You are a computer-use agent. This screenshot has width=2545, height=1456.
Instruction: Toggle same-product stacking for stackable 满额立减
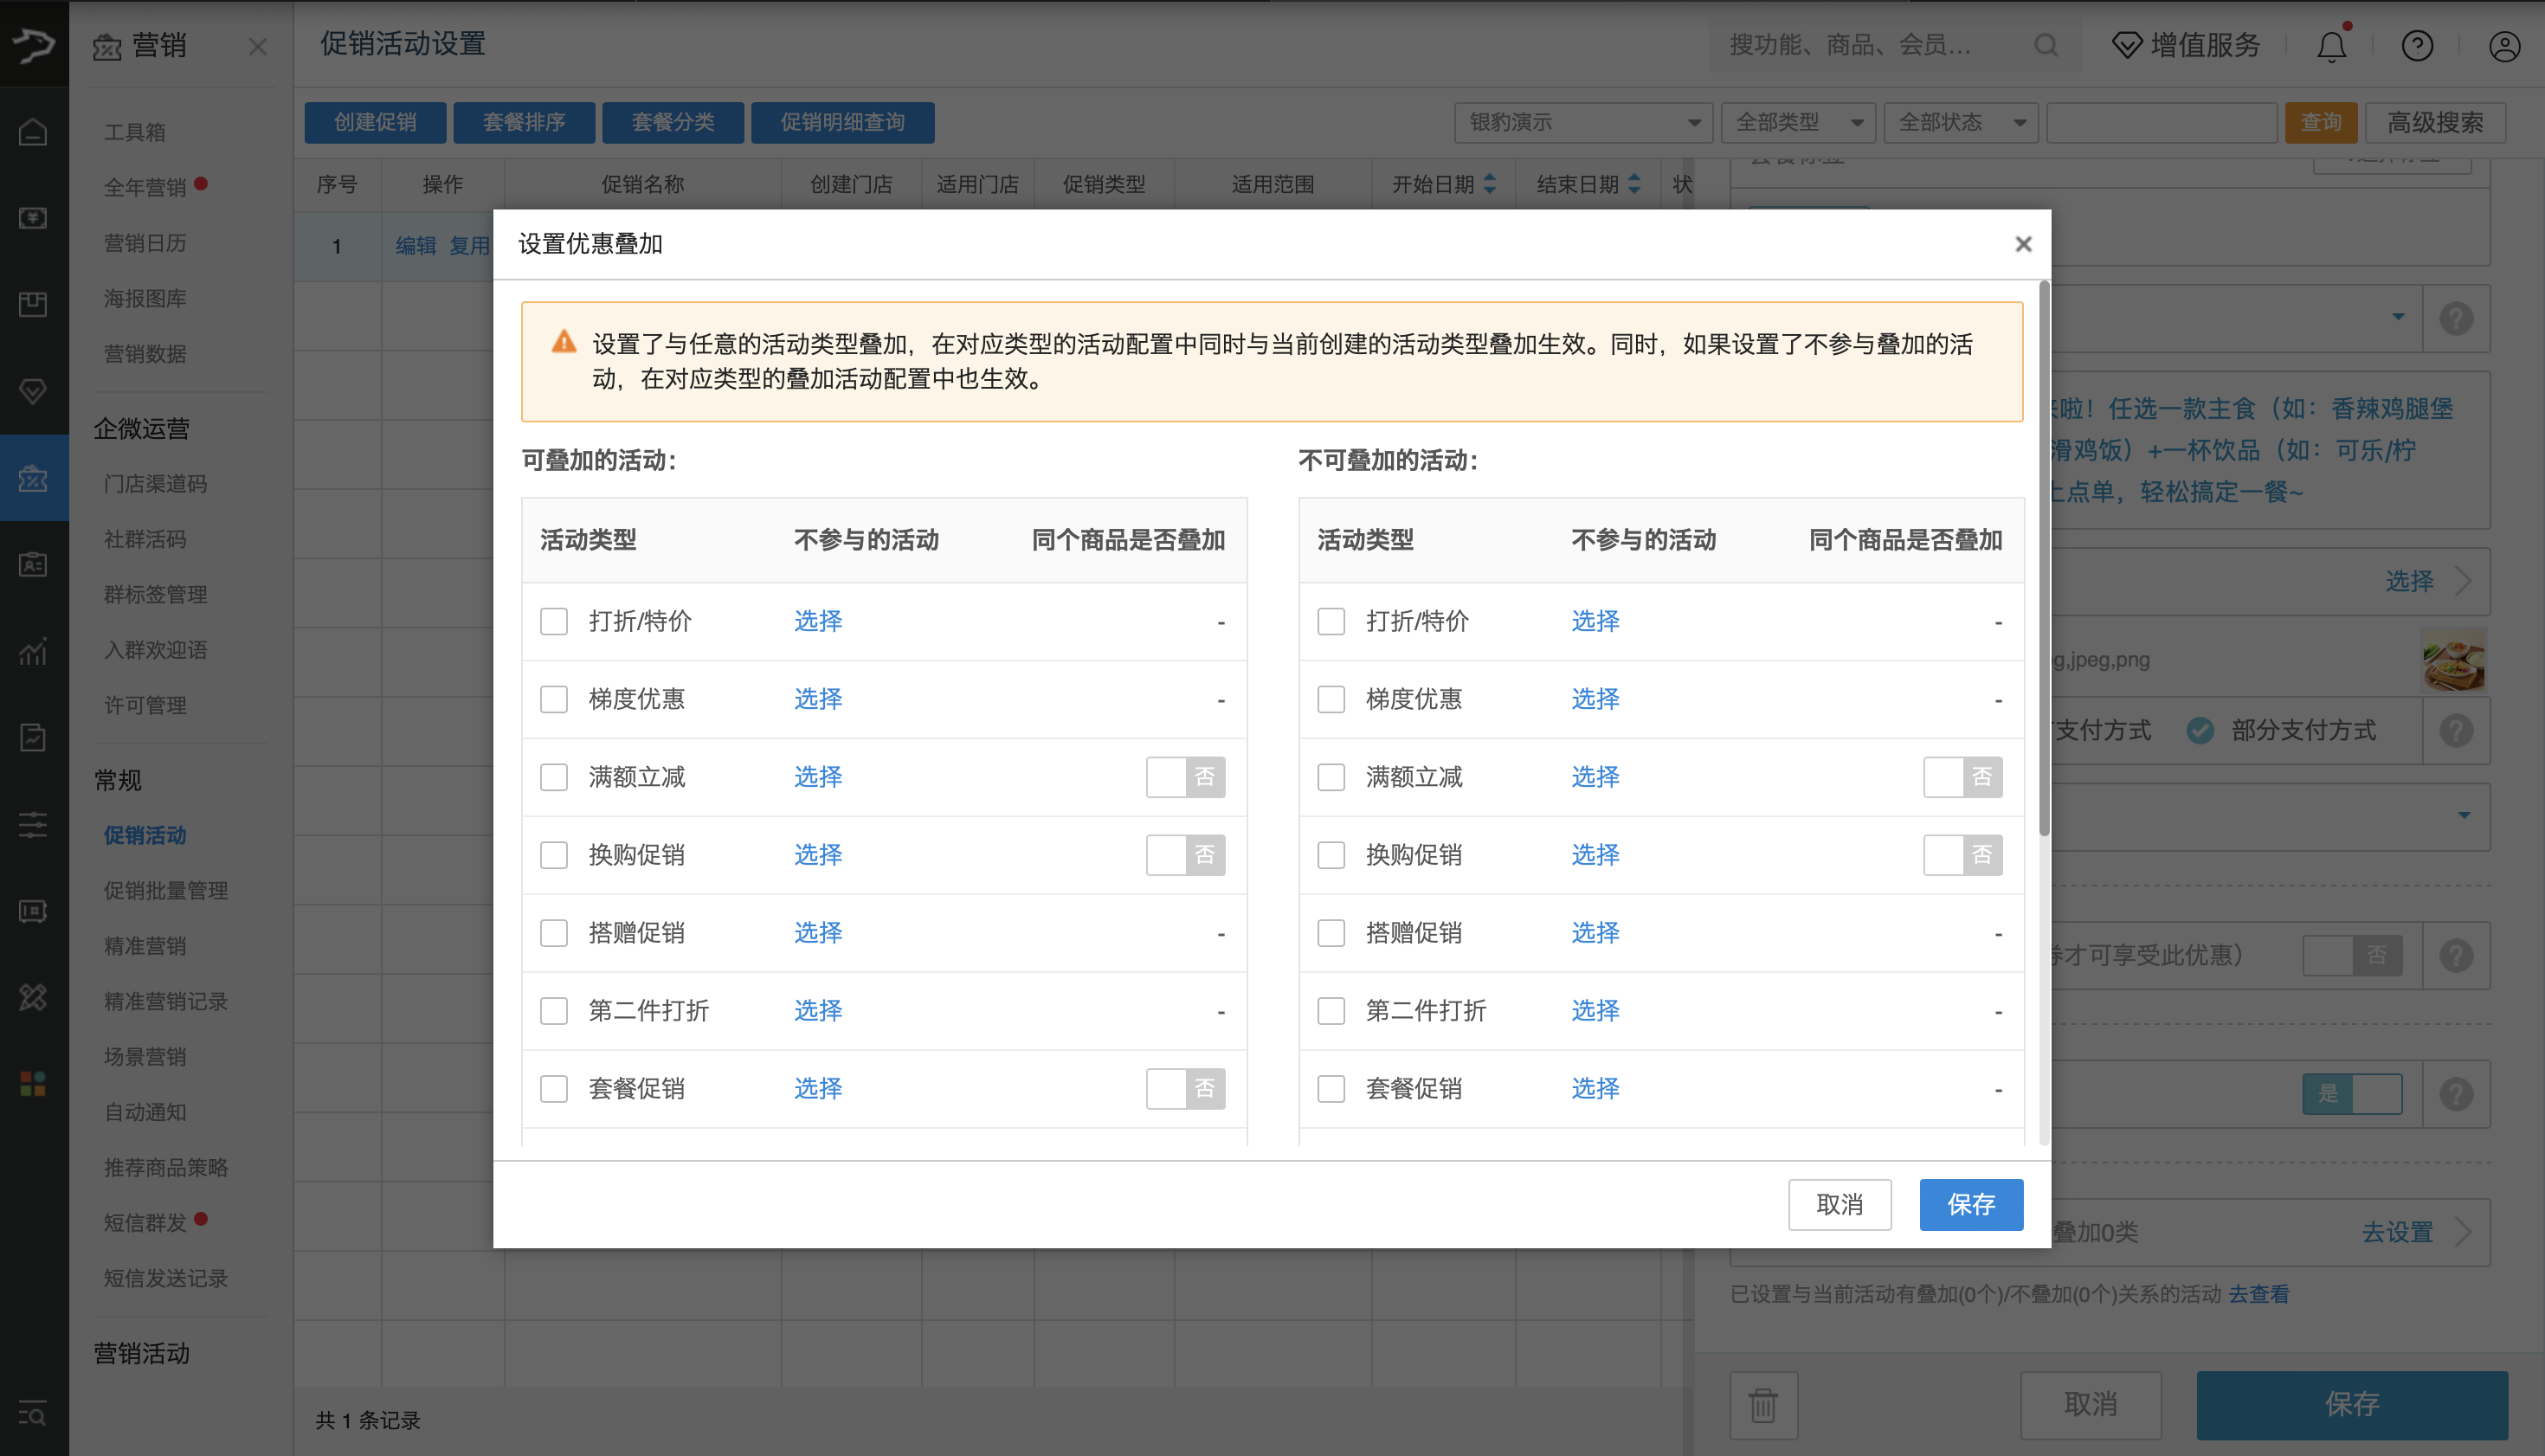[1185, 777]
